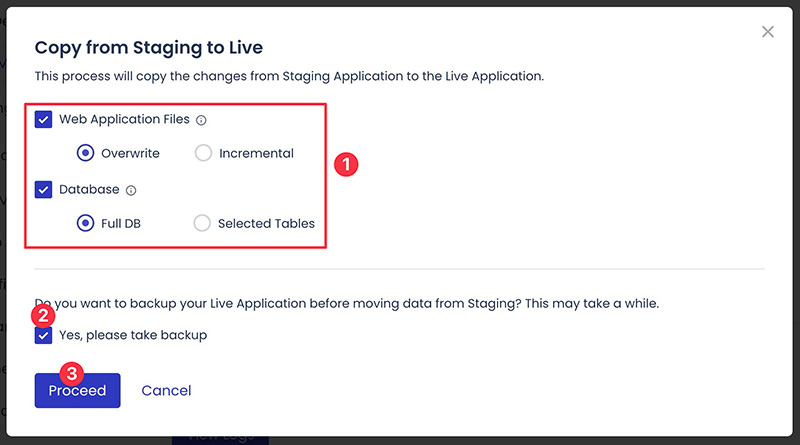Uncheck the Web Application Files checkbox

[x=43, y=120]
